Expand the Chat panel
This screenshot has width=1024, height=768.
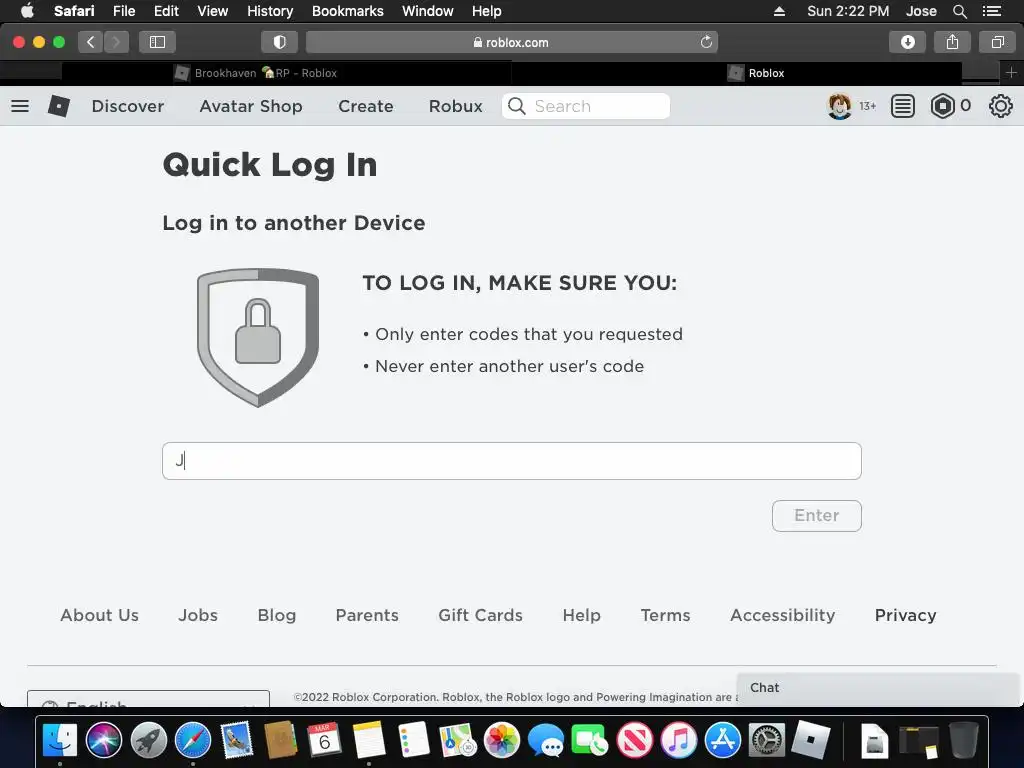coord(878,688)
